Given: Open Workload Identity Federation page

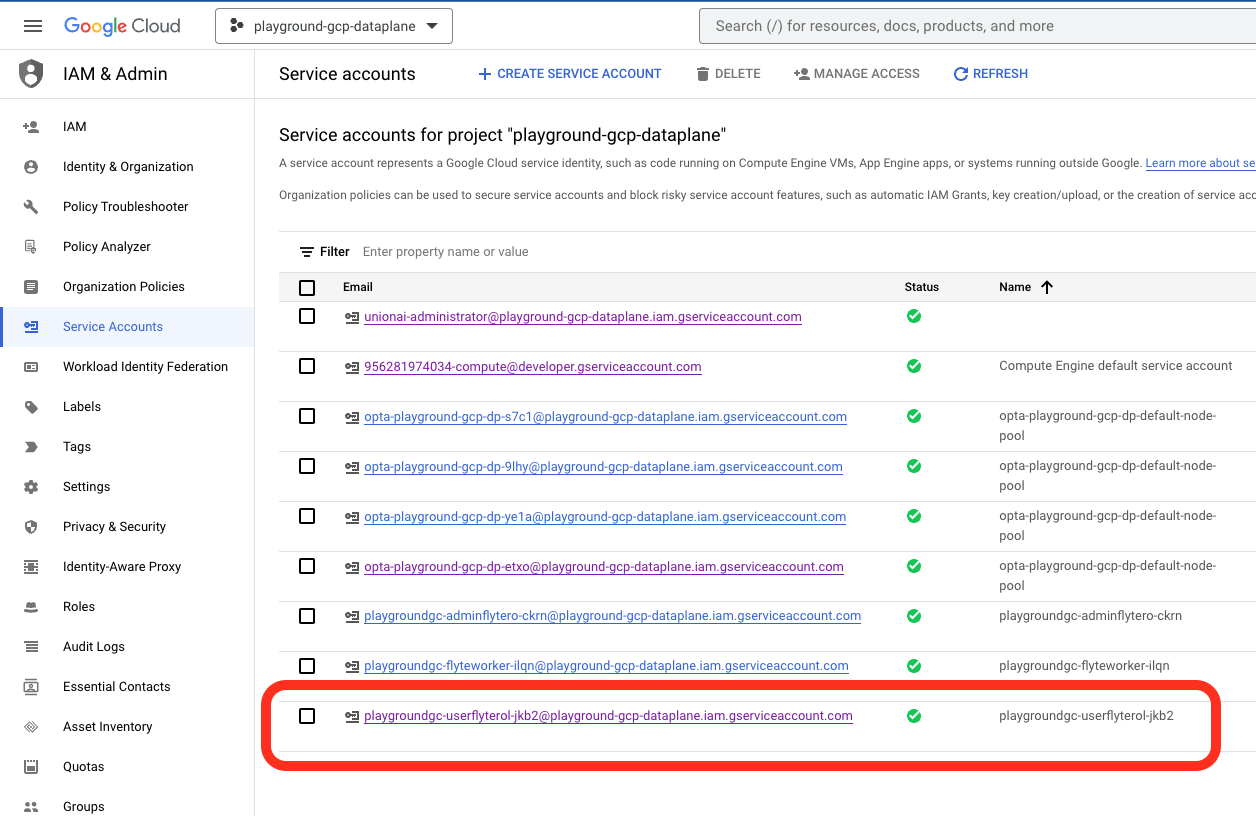Looking at the screenshot, I should pos(145,367).
